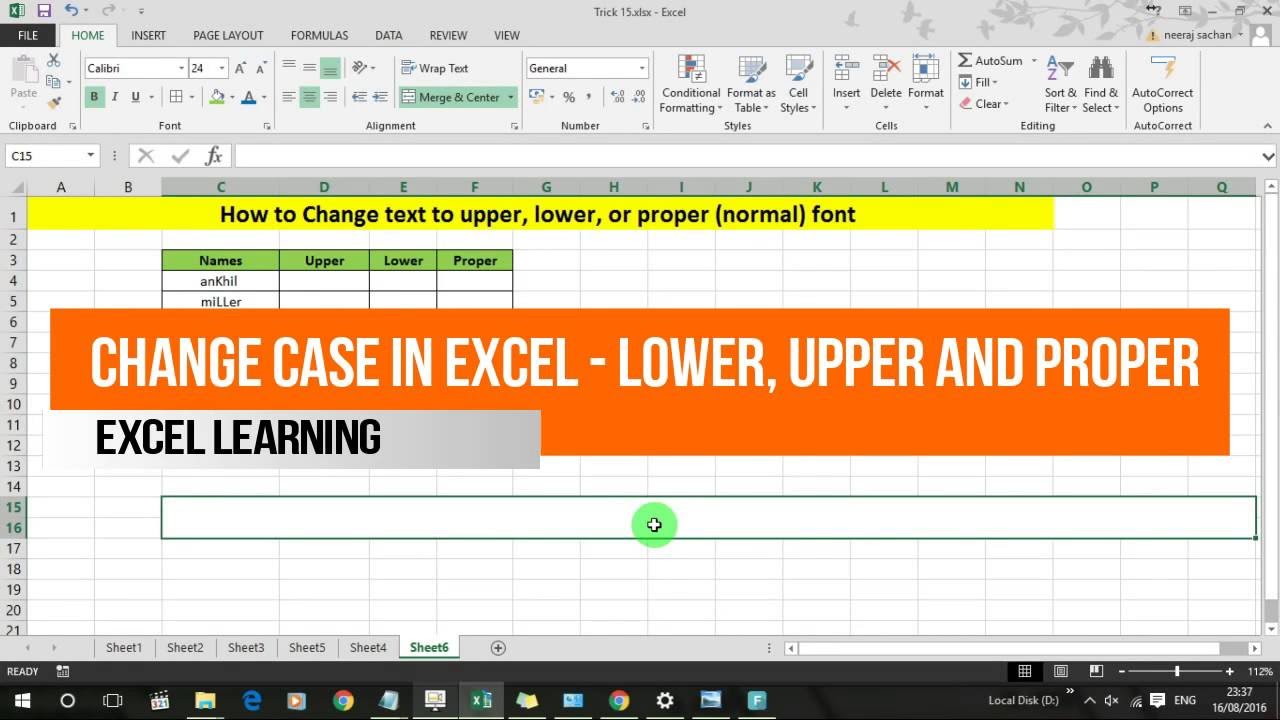The image size is (1280, 720).
Task: Switch to the Sheet1 tab
Action: pyautogui.click(x=124, y=648)
